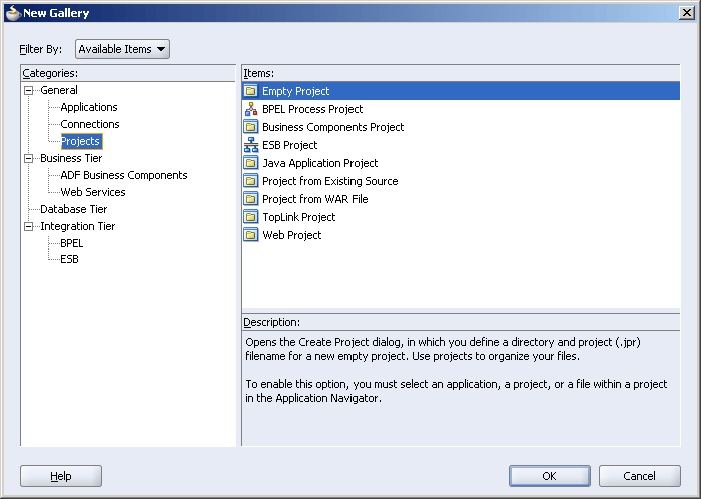Choose Java Application Project item

[320, 163]
